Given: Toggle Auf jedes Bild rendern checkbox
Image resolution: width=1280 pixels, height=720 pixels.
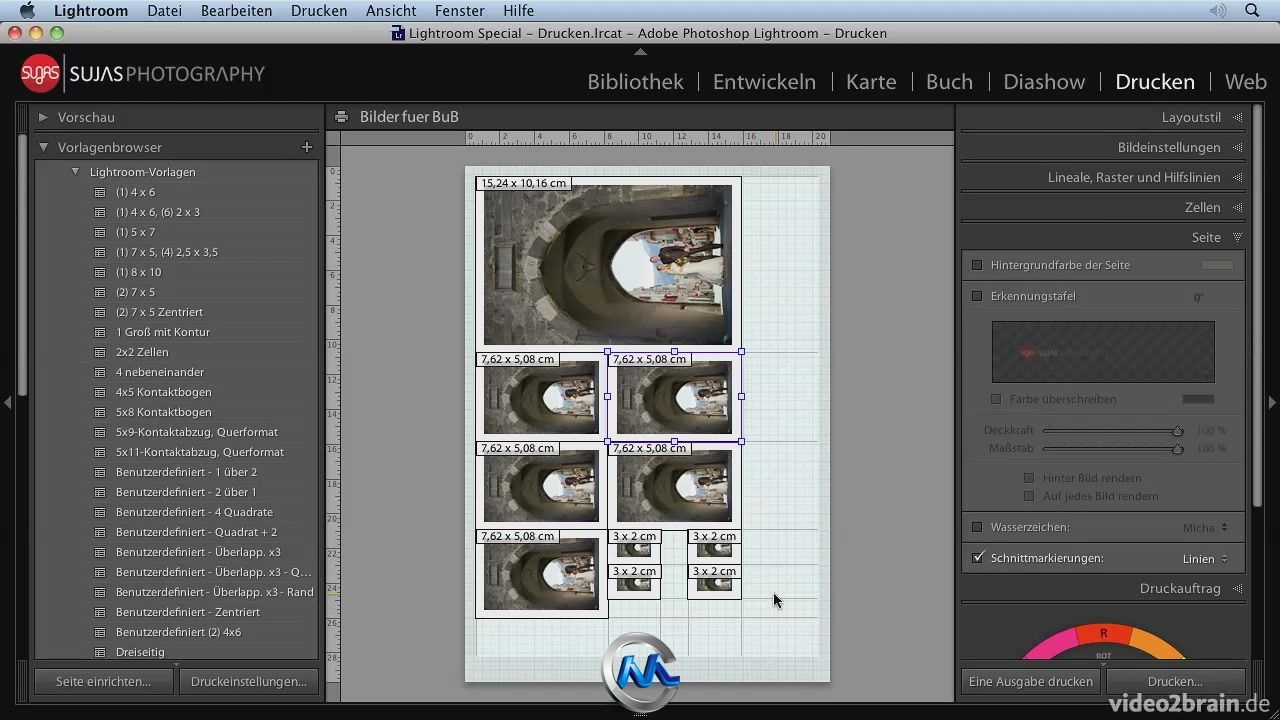Looking at the screenshot, I should (x=1028, y=496).
